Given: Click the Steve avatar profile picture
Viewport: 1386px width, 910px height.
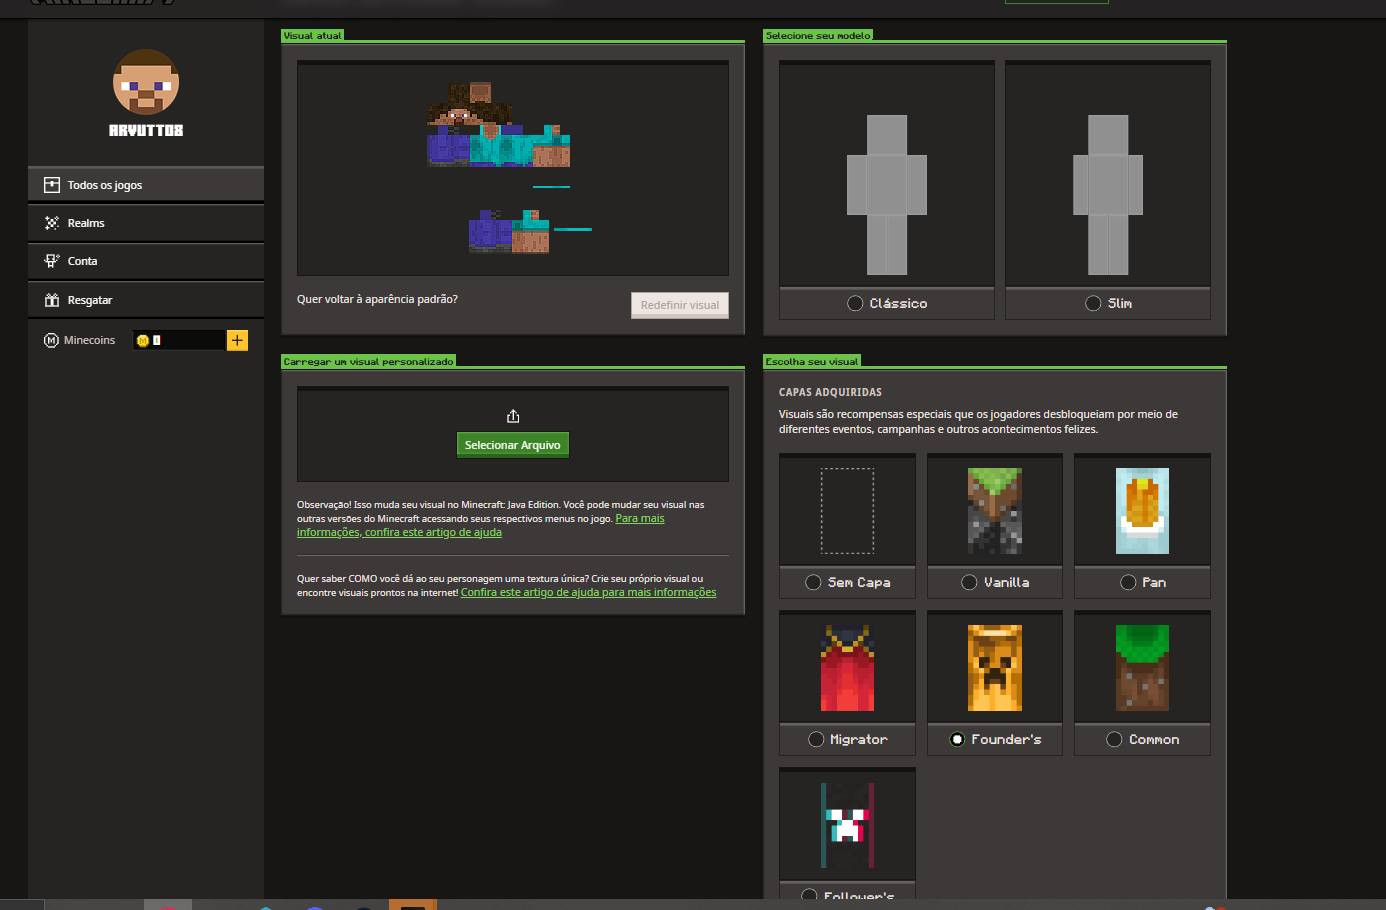Looking at the screenshot, I should coord(146,83).
